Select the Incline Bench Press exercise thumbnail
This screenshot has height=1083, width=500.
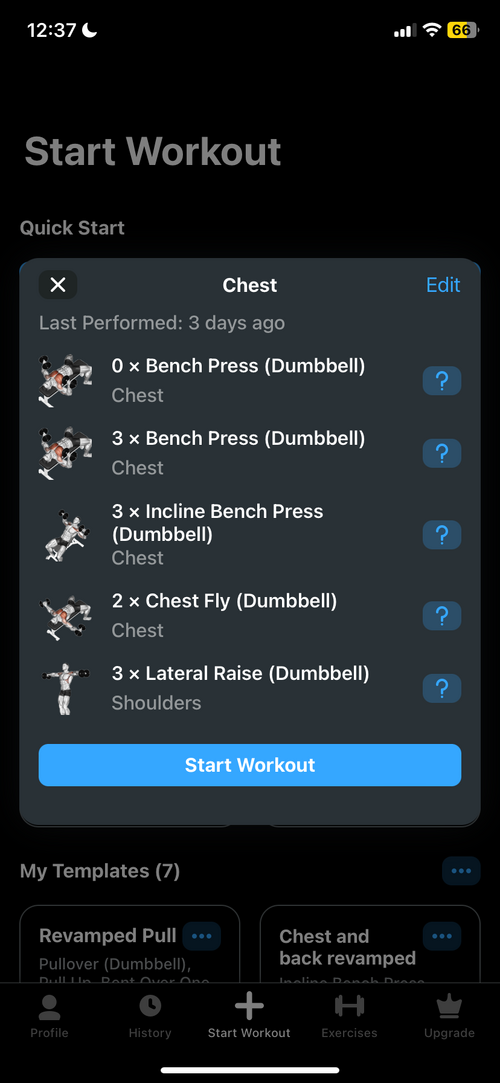(64, 535)
